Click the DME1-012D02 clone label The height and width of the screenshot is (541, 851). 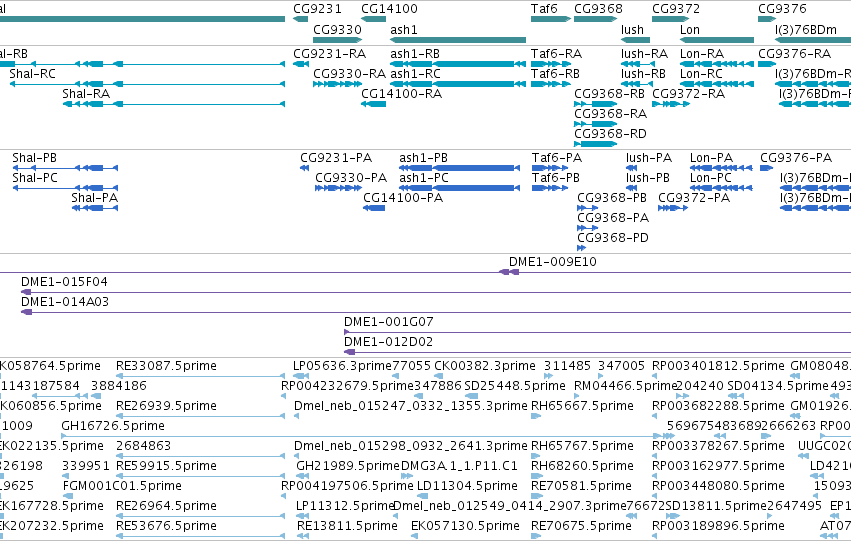tap(388, 342)
